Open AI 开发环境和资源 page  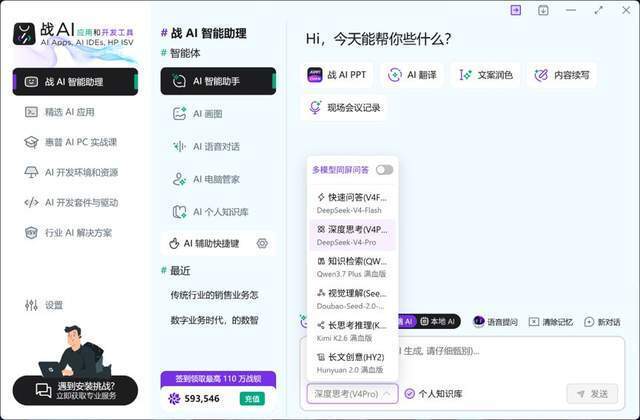click(x=71, y=172)
